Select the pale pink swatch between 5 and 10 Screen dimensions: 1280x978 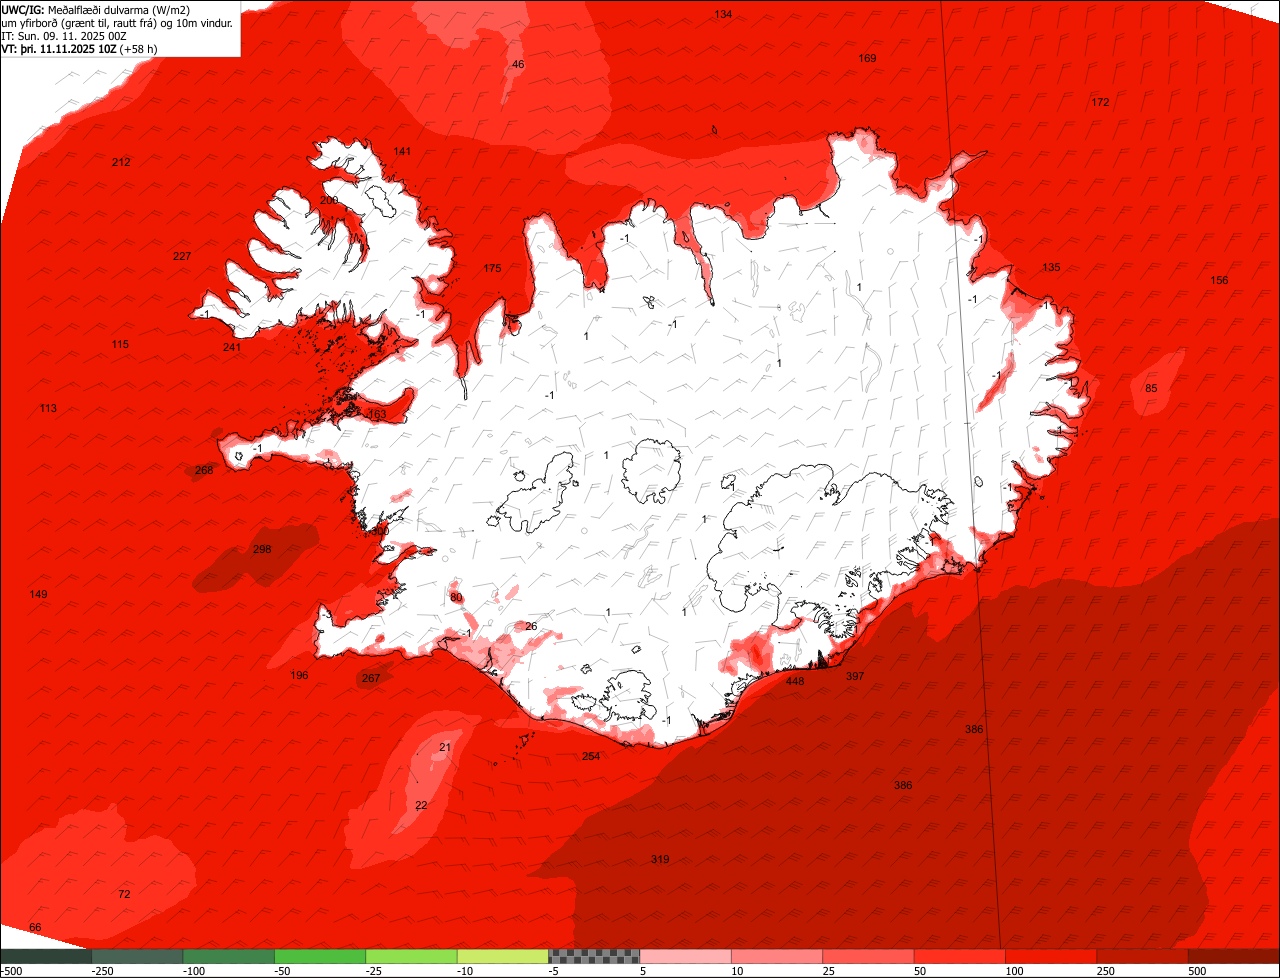686,956
